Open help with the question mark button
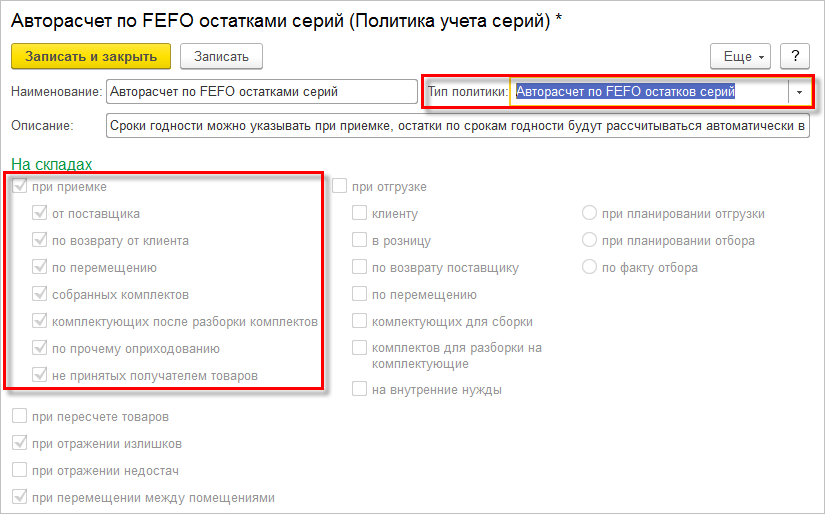 pyautogui.click(x=794, y=56)
